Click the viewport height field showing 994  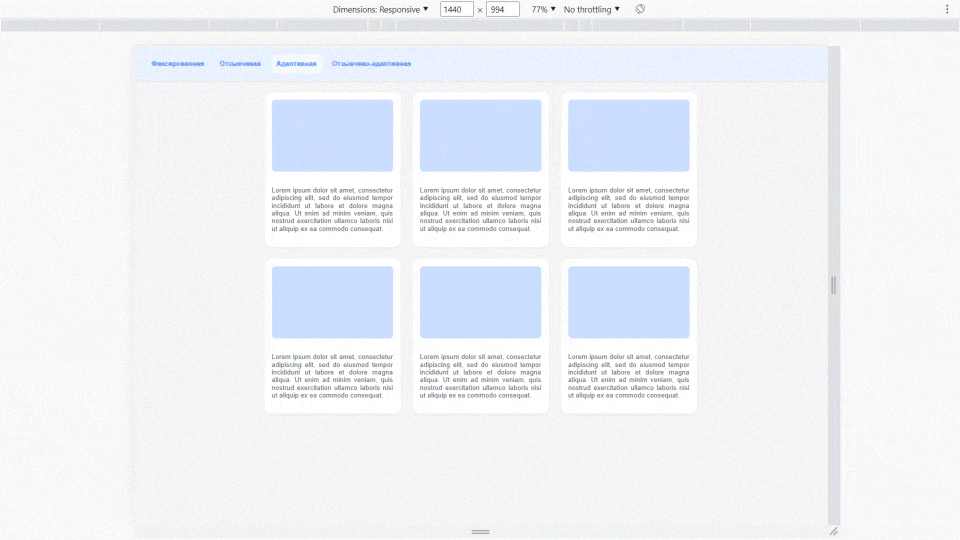[x=503, y=9]
